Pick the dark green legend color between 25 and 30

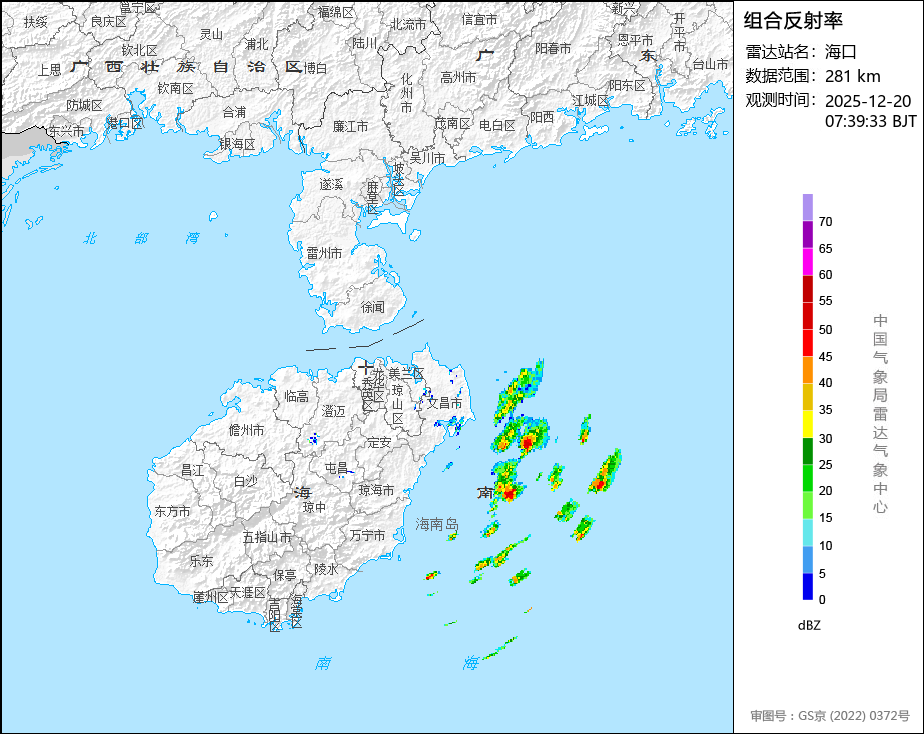tap(807, 451)
